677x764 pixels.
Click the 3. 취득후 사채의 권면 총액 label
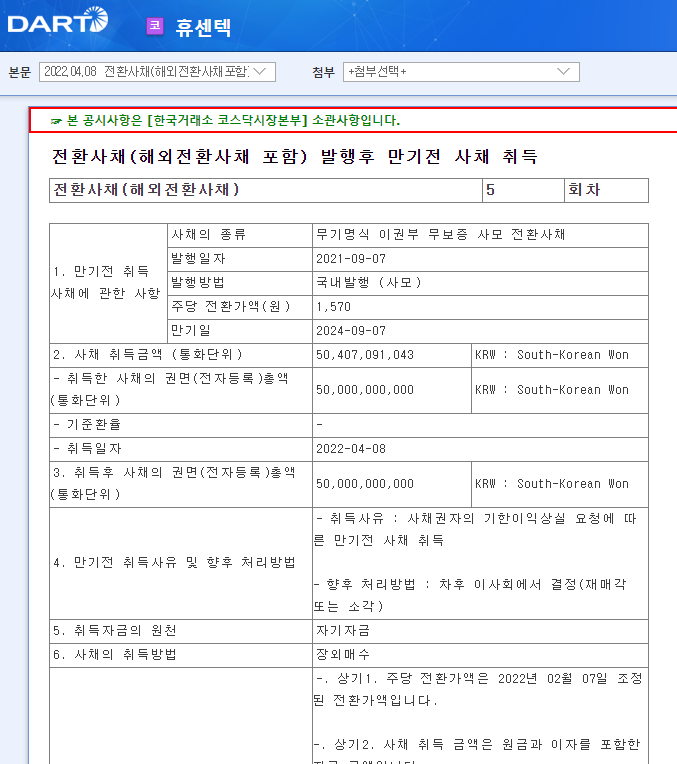click(174, 484)
